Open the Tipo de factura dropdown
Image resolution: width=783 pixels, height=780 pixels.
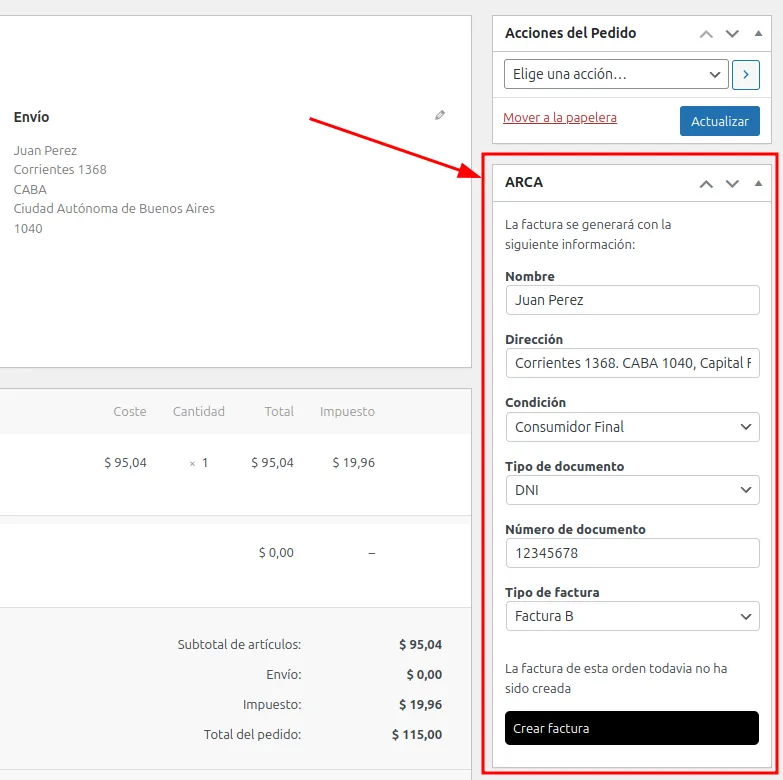point(632,616)
